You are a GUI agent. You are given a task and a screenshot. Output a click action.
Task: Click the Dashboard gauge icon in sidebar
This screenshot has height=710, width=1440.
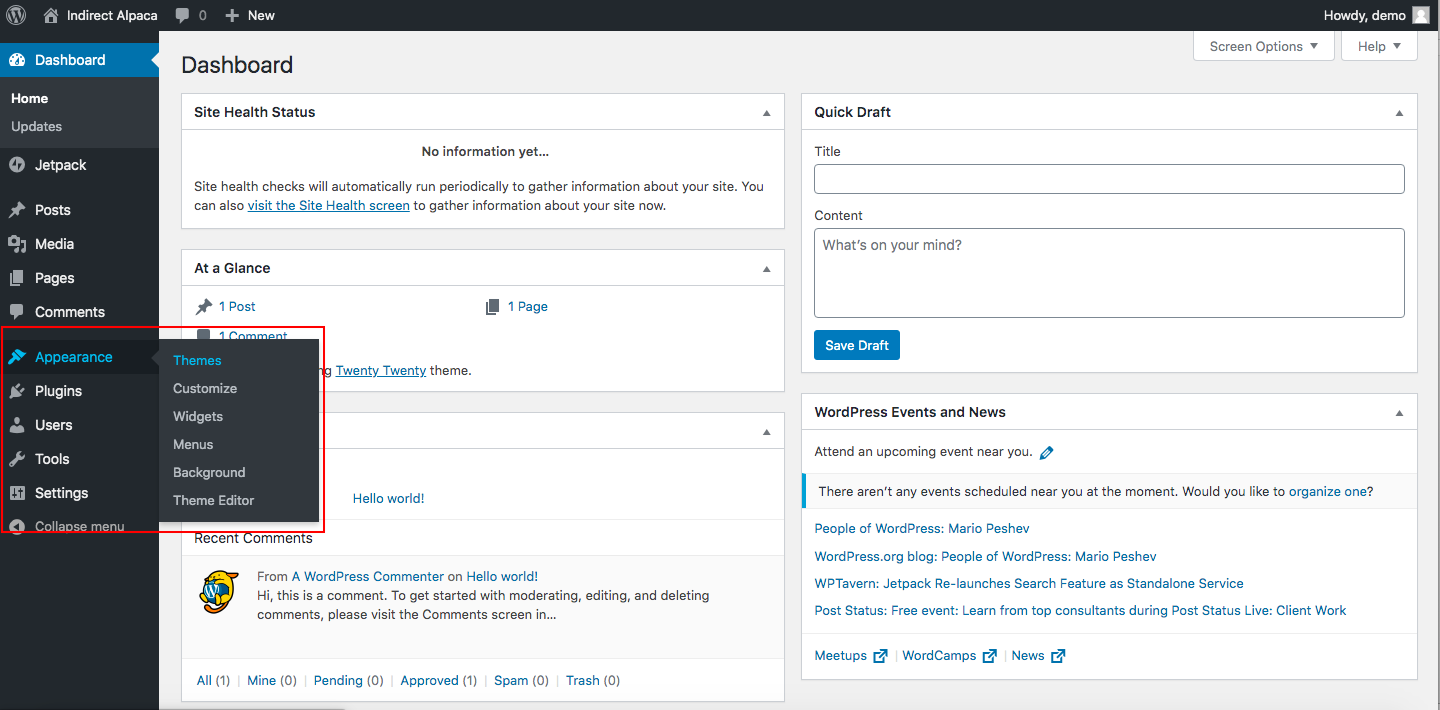[17, 60]
